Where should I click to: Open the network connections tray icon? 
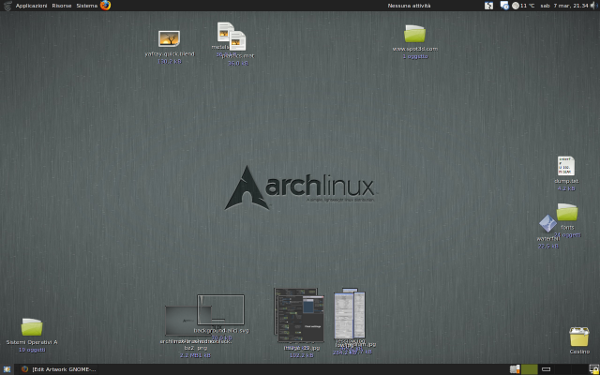pyautogui.click(x=489, y=6)
